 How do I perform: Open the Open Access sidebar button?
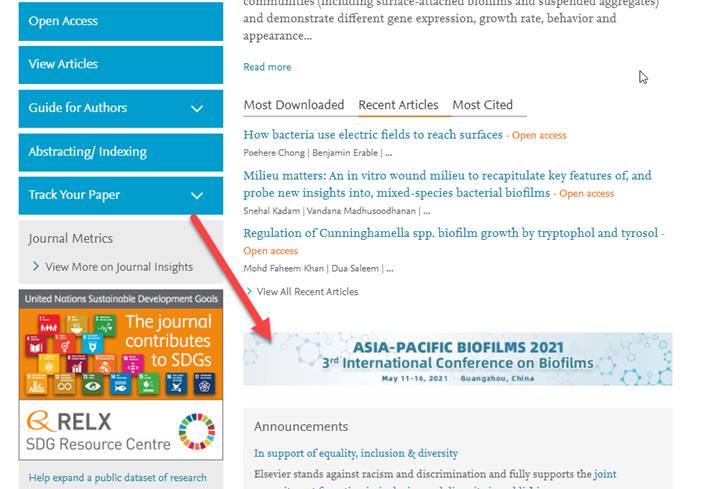(120, 21)
